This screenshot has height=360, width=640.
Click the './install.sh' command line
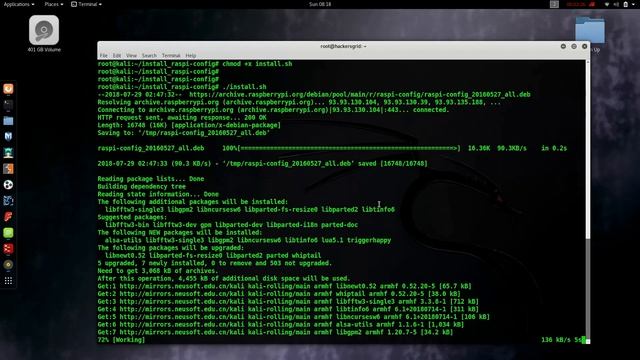point(182,87)
